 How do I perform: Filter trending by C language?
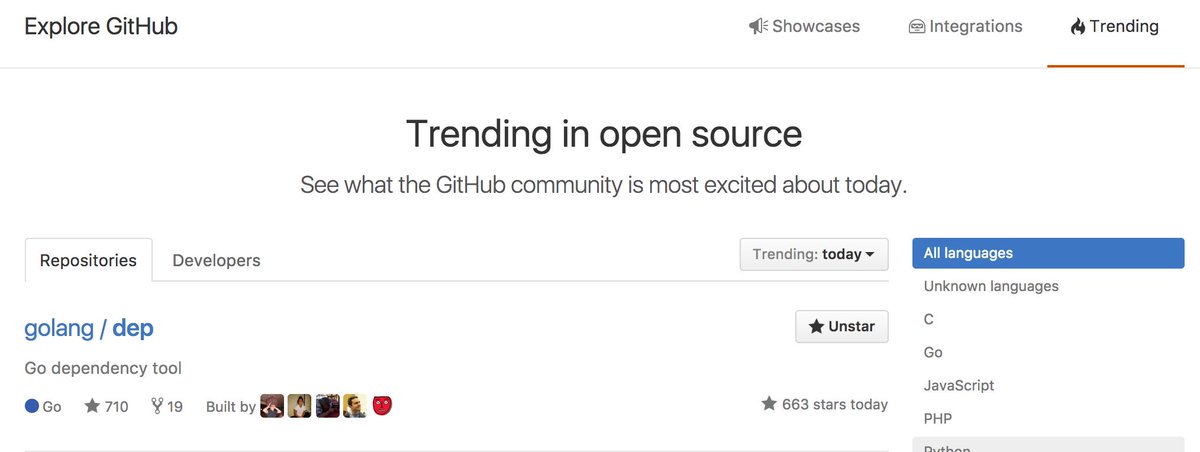click(x=929, y=319)
